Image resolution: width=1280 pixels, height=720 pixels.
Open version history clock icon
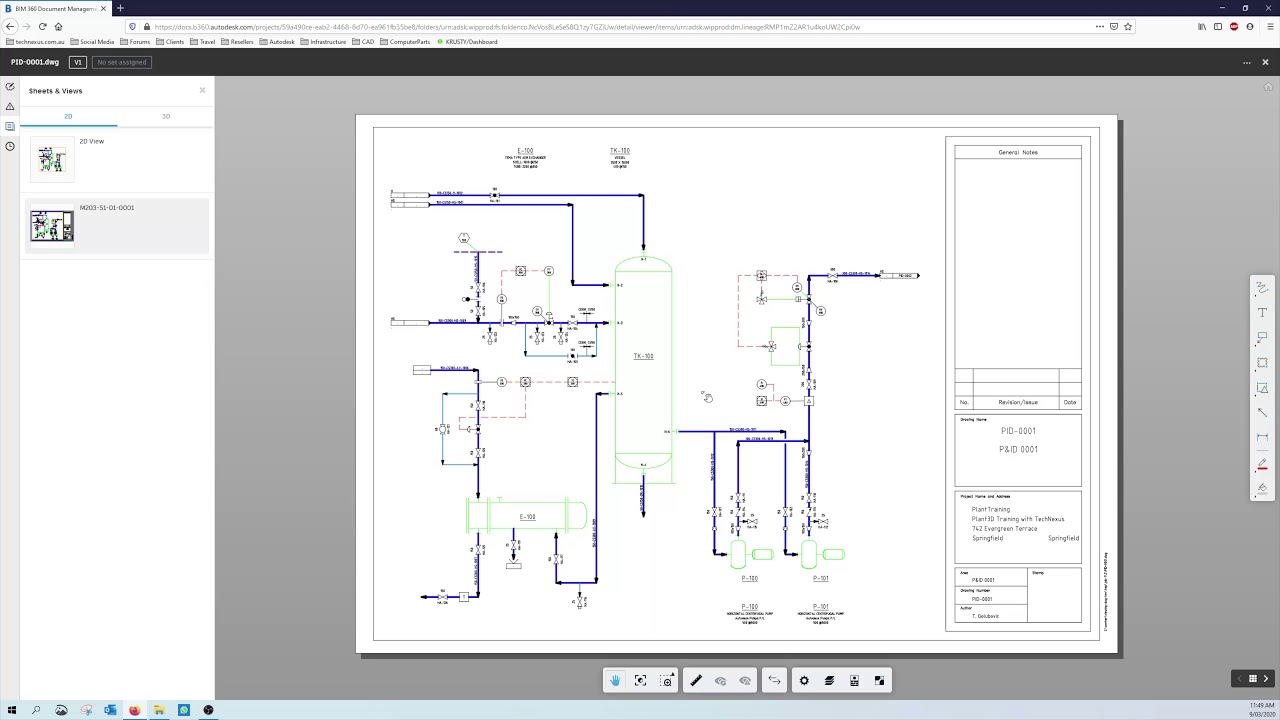[x=10, y=146]
